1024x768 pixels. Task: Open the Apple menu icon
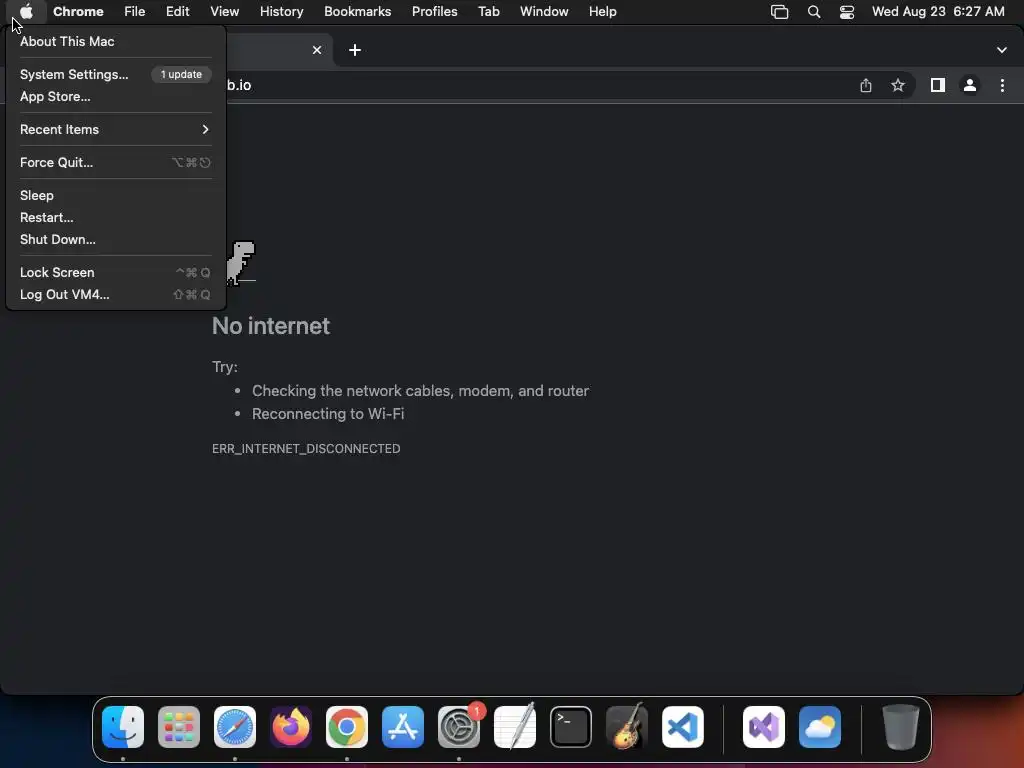point(26,12)
